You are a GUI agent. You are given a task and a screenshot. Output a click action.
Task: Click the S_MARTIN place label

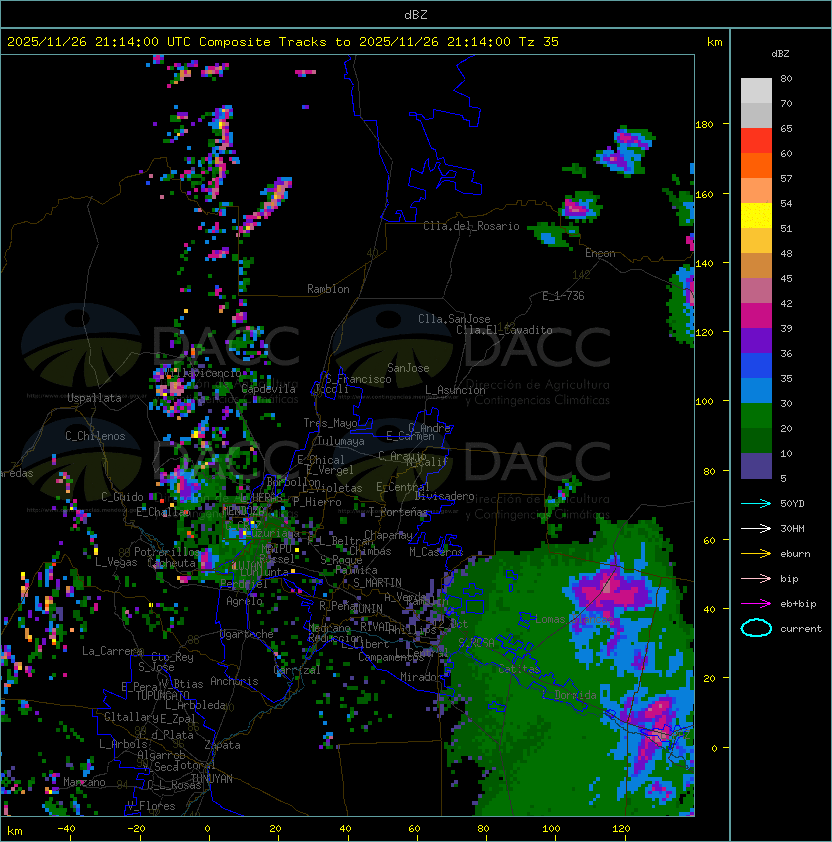pyautogui.click(x=377, y=583)
